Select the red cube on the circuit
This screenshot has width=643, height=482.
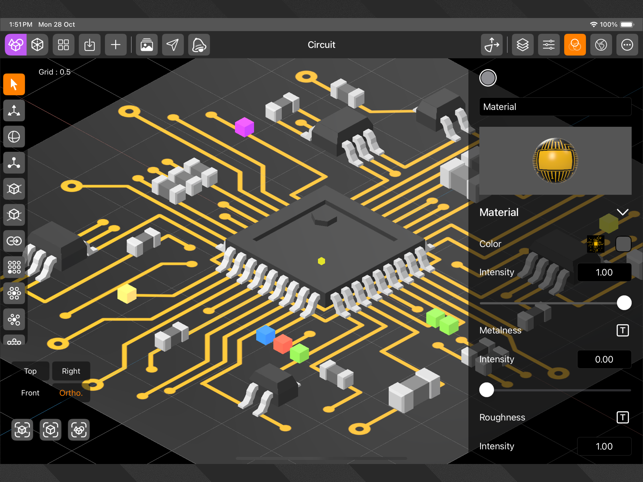[283, 344]
